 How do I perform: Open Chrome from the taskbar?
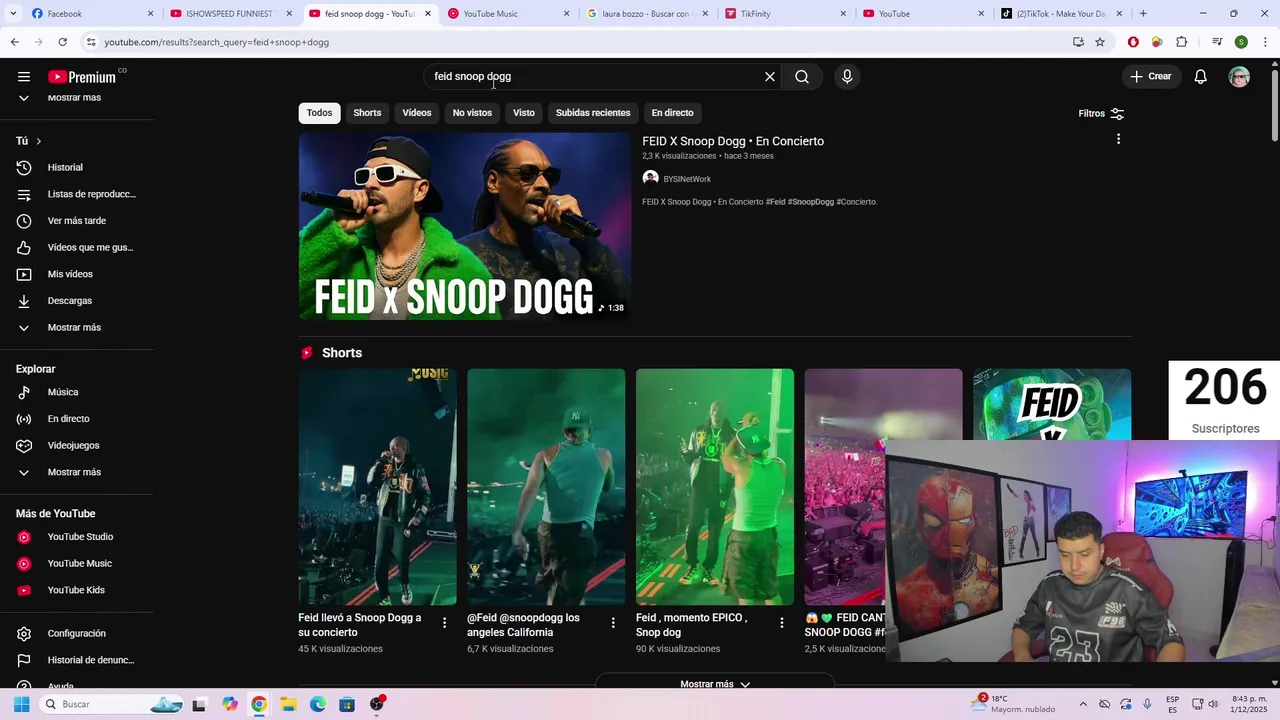(x=259, y=704)
